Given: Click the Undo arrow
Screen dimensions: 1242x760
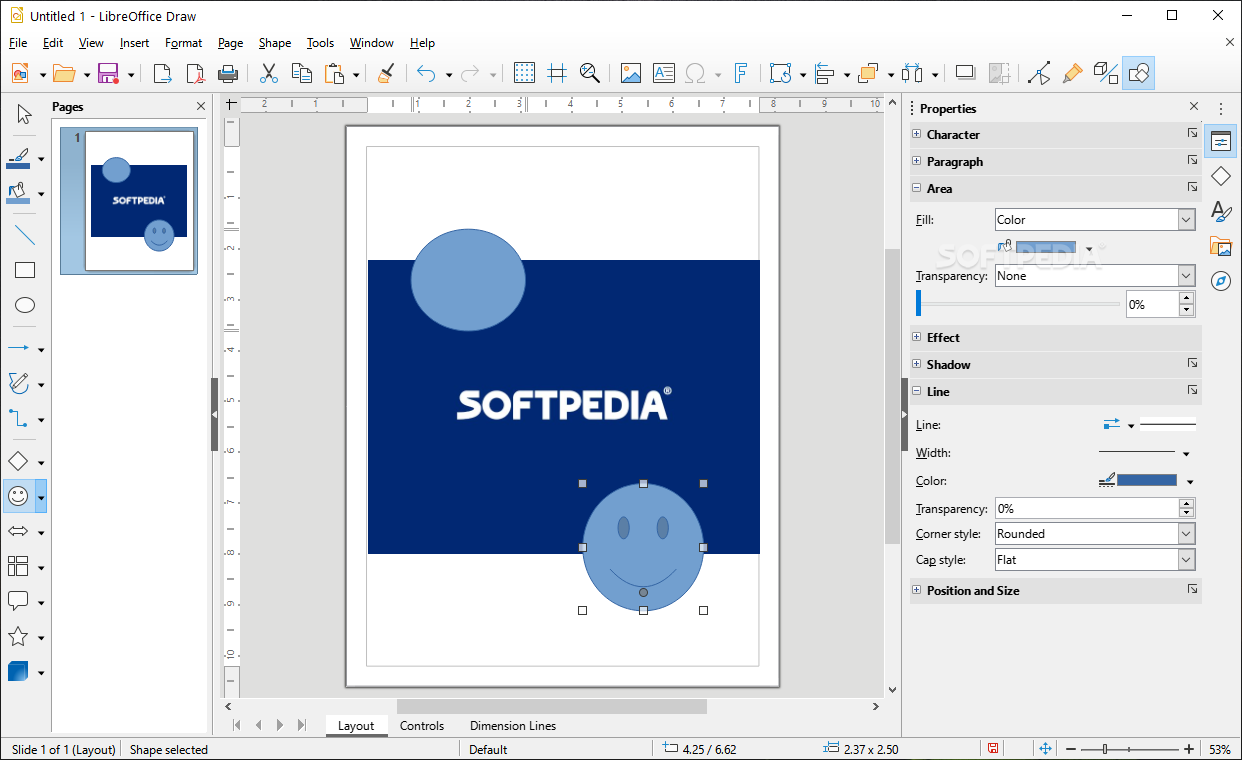Looking at the screenshot, I should pos(427,73).
